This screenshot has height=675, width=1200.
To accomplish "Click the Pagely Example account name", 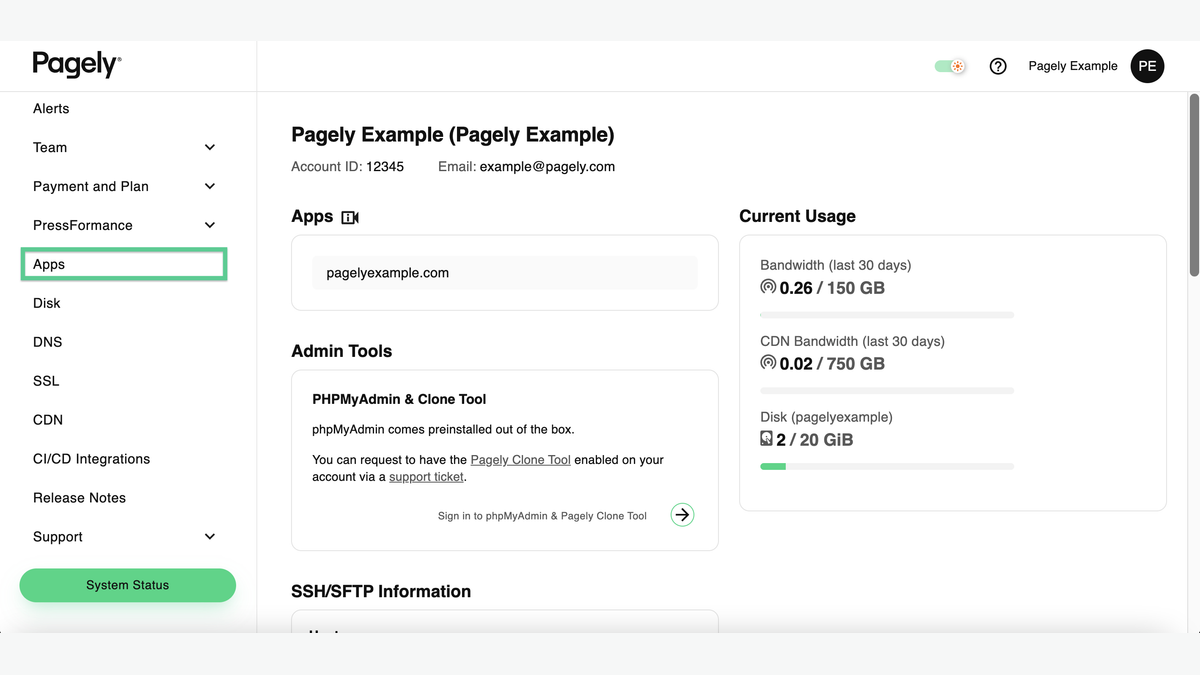I will tap(1073, 66).
